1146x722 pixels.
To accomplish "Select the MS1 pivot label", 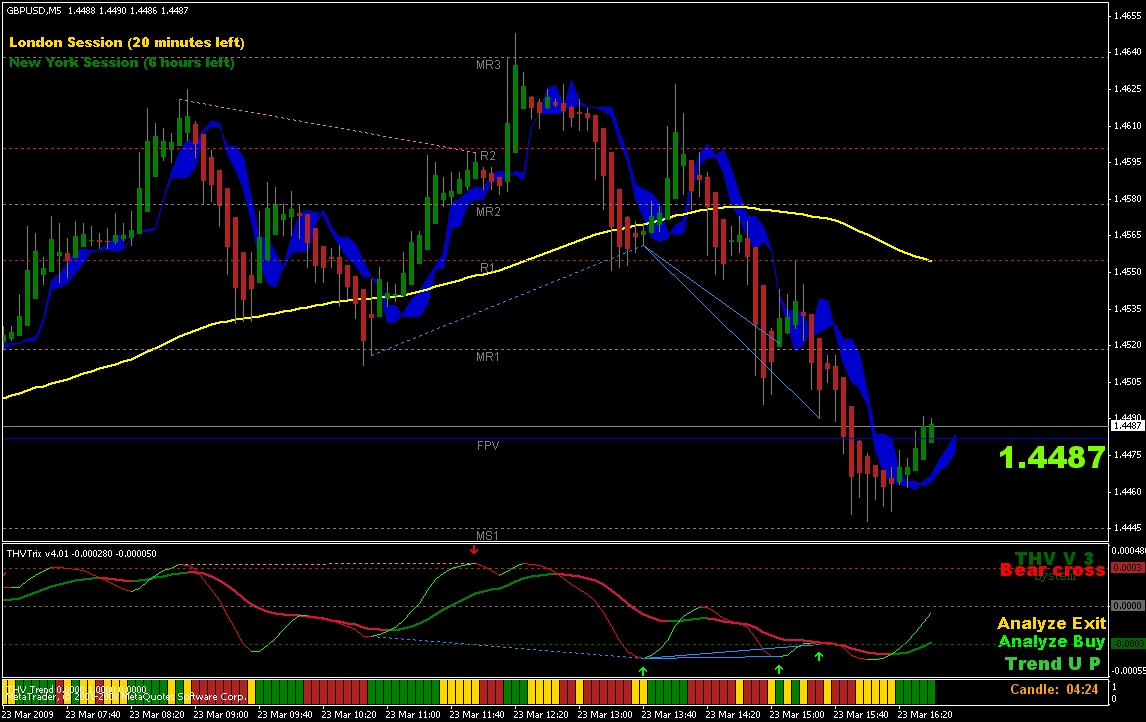I will coord(487,536).
